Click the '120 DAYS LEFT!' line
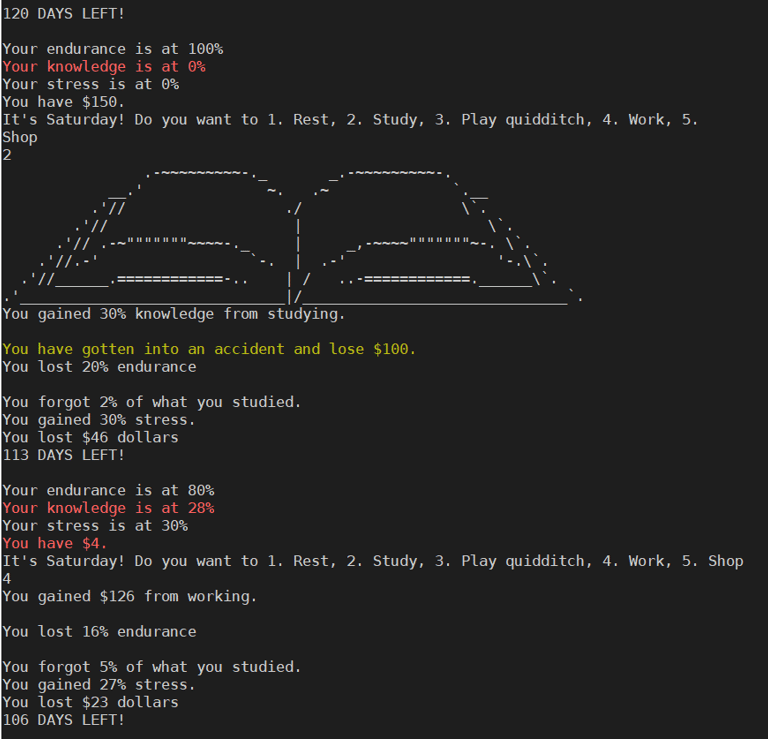The height and width of the screenshot is (739, 768). tap(64, 14)
